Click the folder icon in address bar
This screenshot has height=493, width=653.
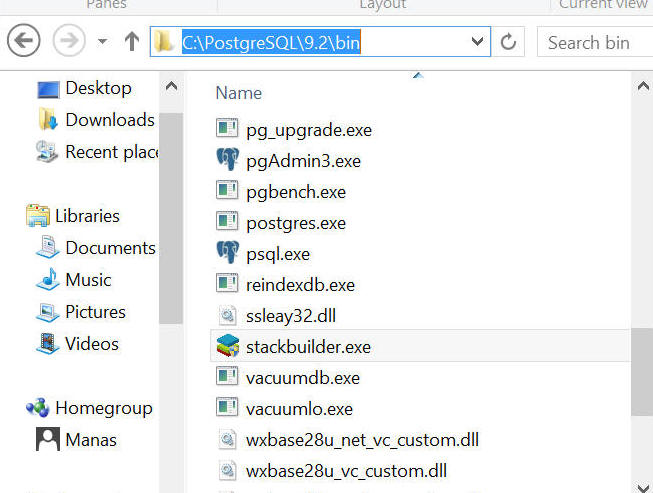click(x=163, y=41)
